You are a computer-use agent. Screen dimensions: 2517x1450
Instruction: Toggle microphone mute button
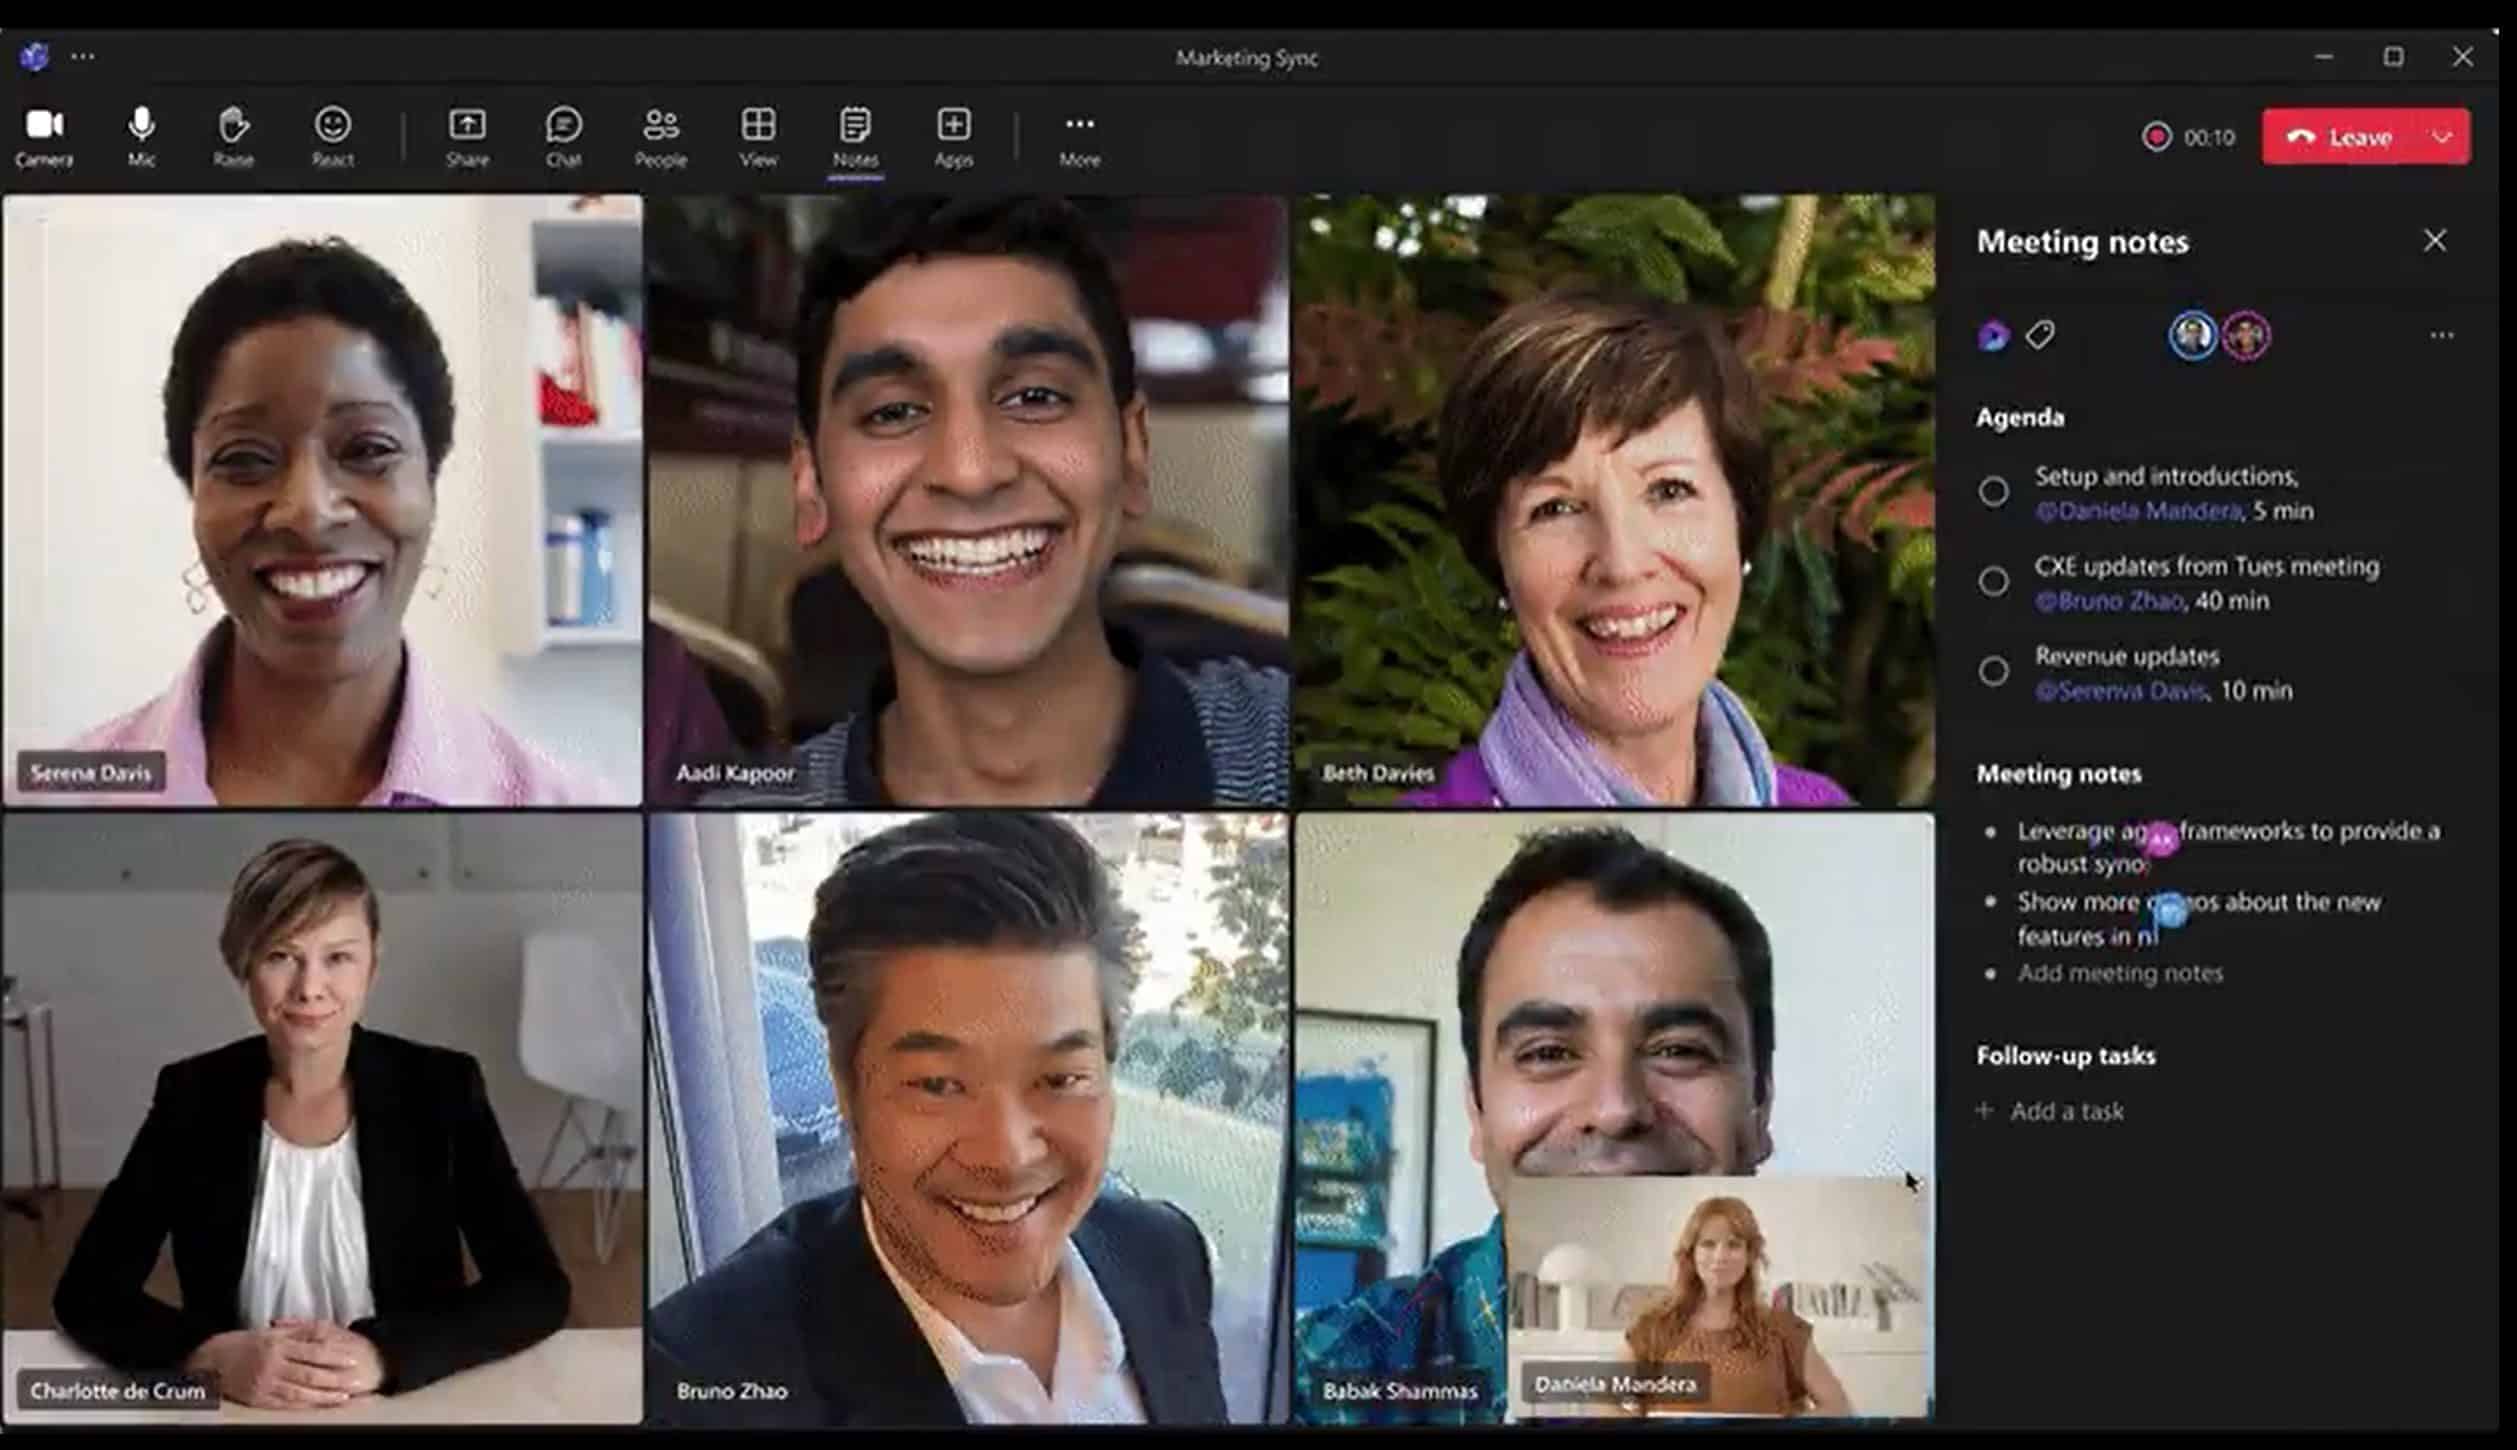tap(138, 135)
